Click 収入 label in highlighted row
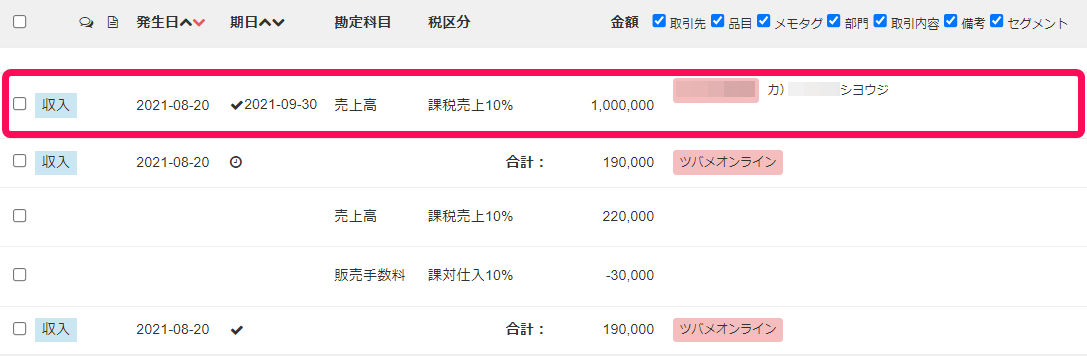Viewport: 1087px width, 361px height. tap(56, 105)
